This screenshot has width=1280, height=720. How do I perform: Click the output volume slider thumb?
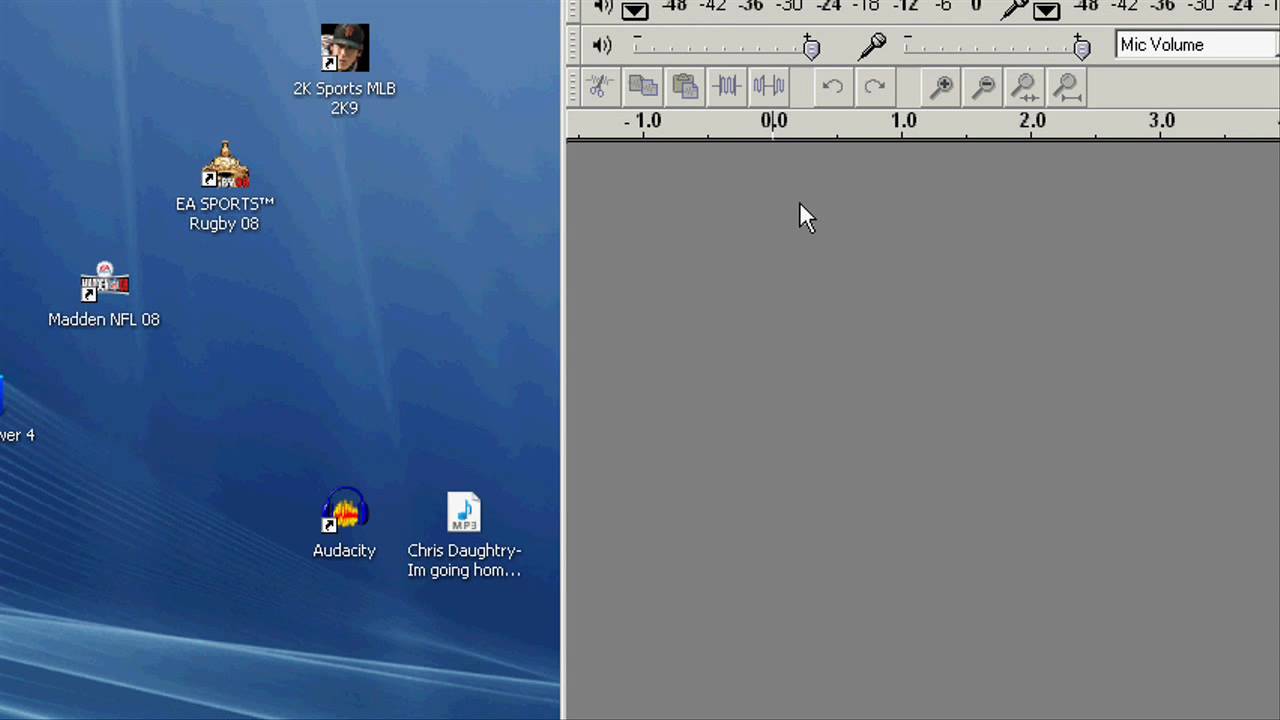[811, 46]
